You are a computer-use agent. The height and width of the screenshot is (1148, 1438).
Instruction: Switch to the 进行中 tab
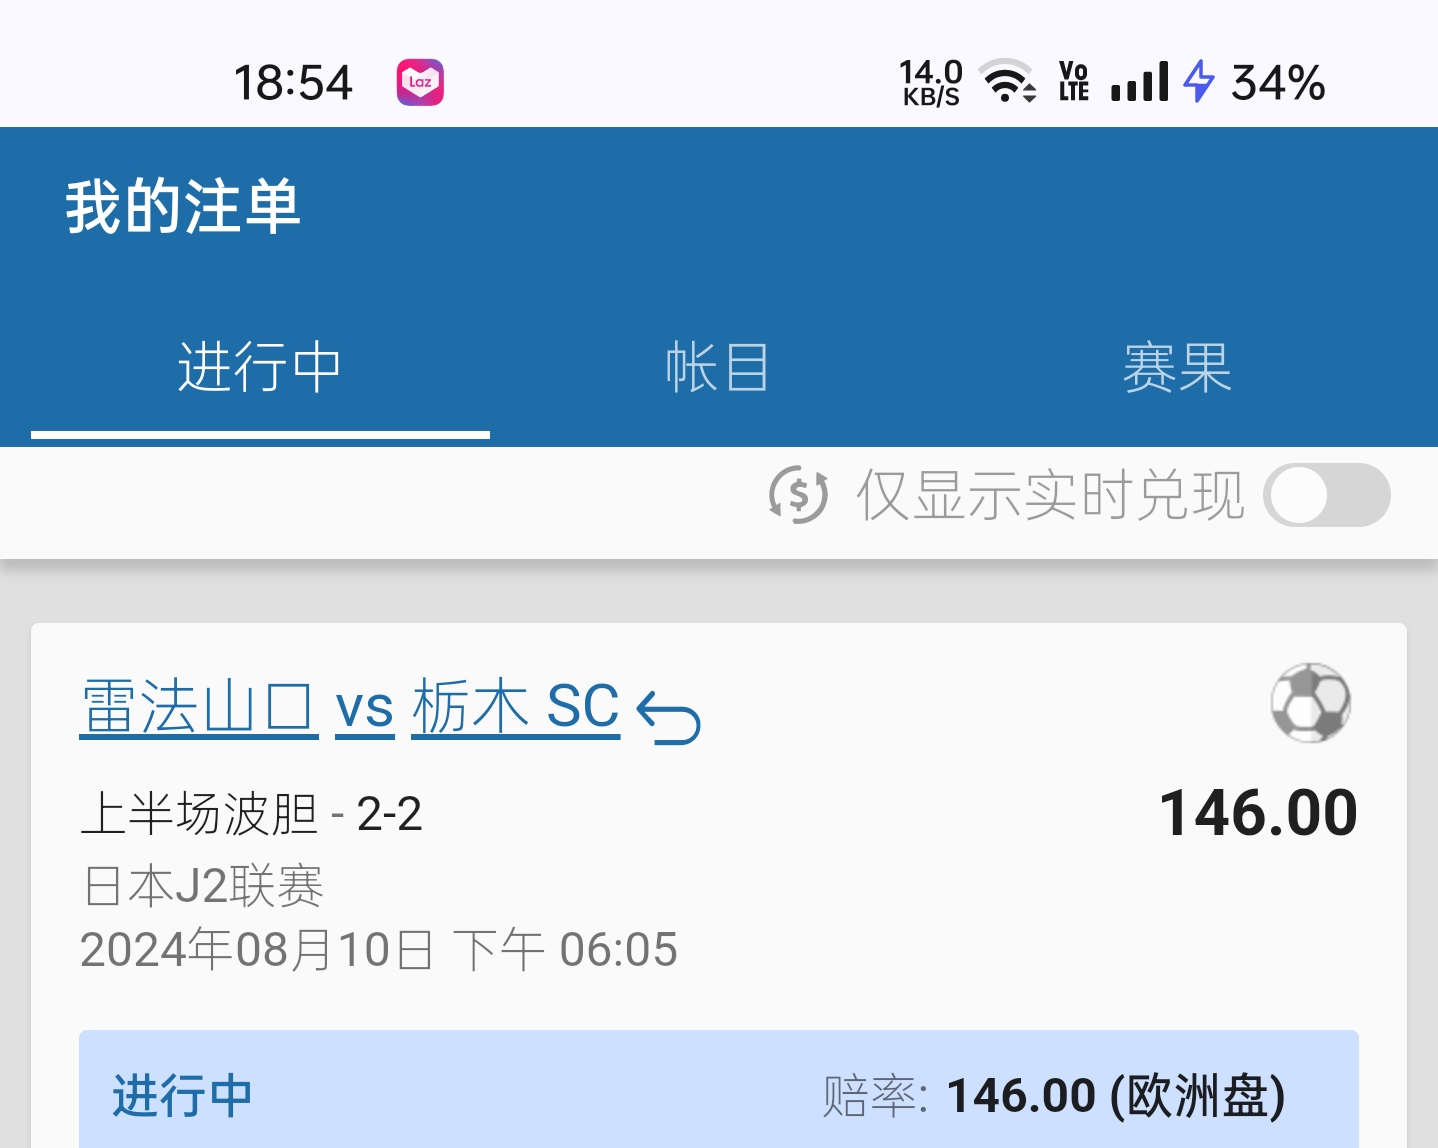(260, 368)
